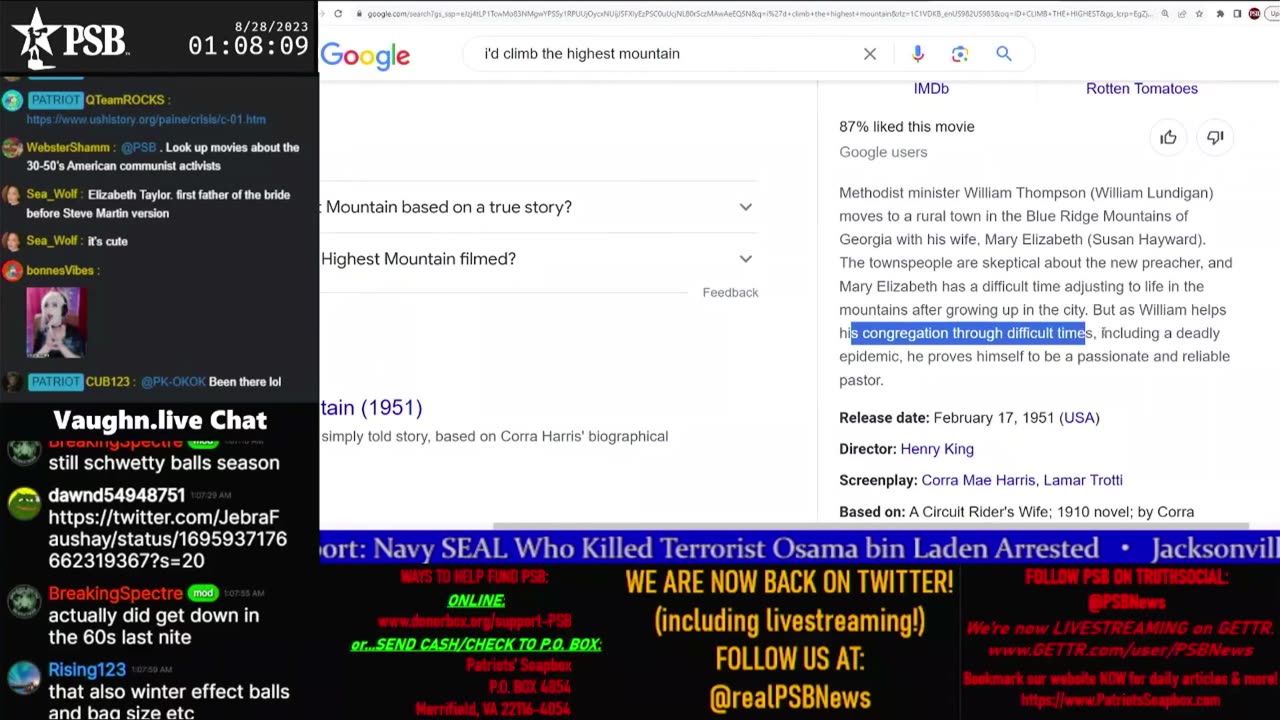1280x720 pixels.
Task: Click Rising123 username in Vaughn chat
Action: [x=87, y=670]
